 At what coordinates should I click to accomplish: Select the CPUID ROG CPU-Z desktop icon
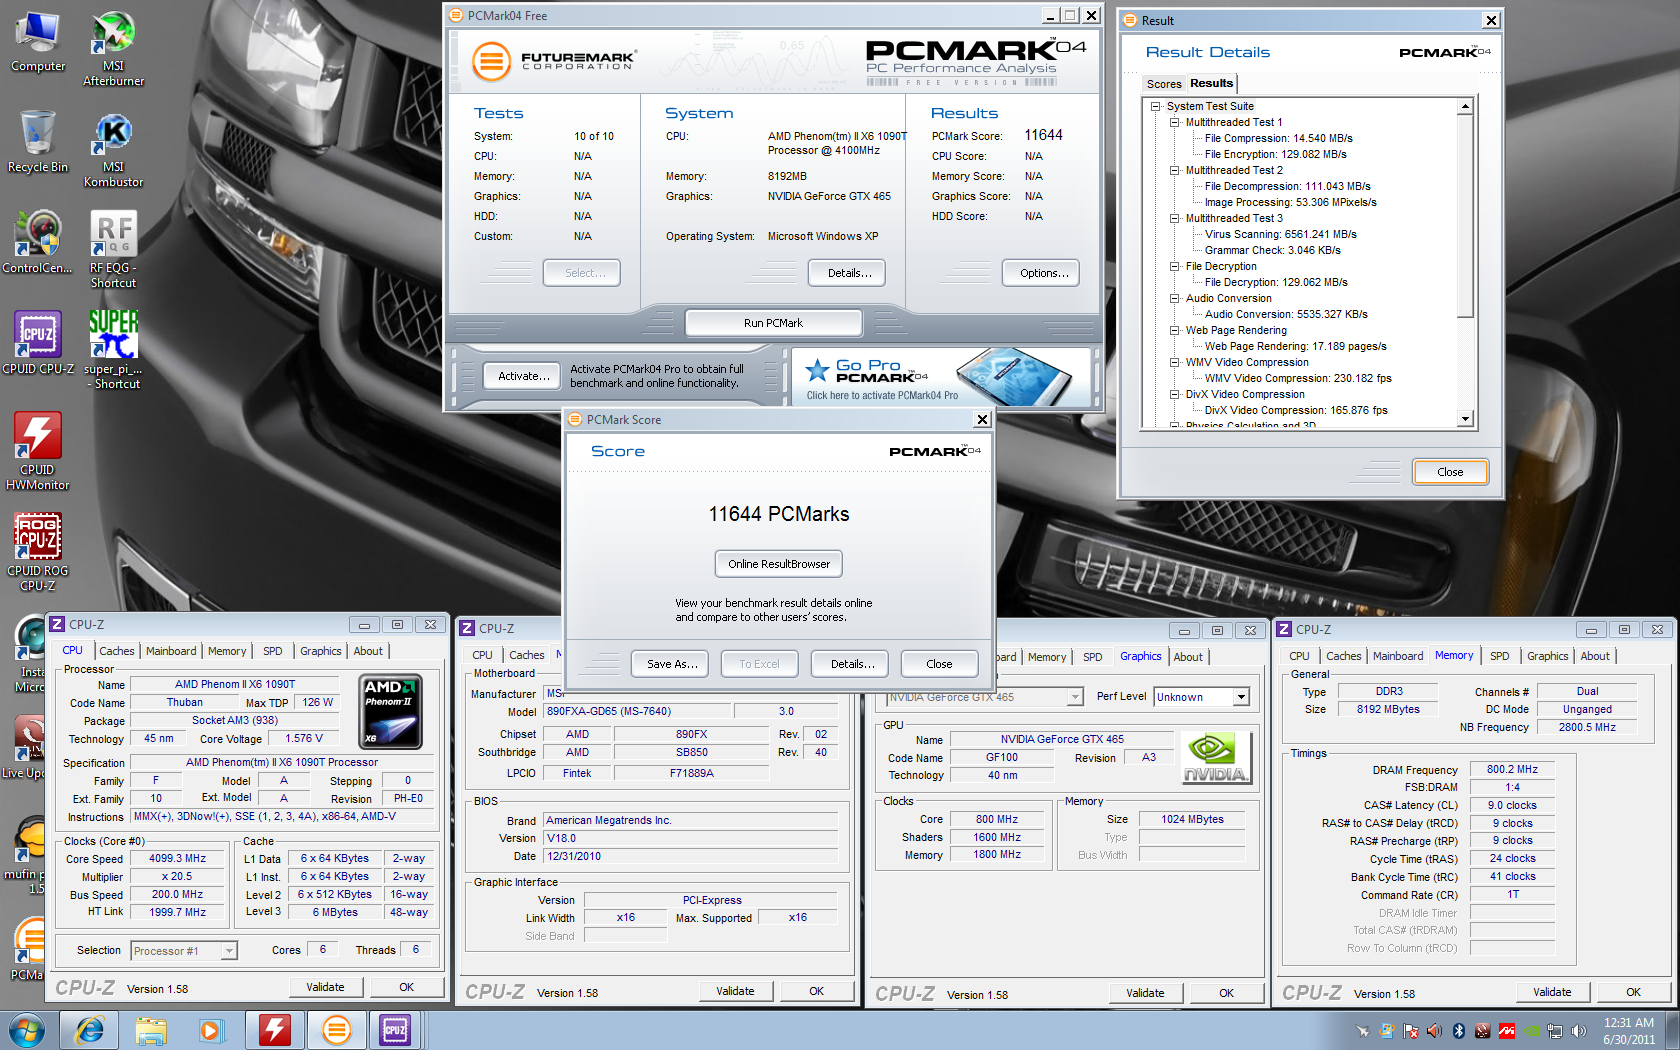38,552
